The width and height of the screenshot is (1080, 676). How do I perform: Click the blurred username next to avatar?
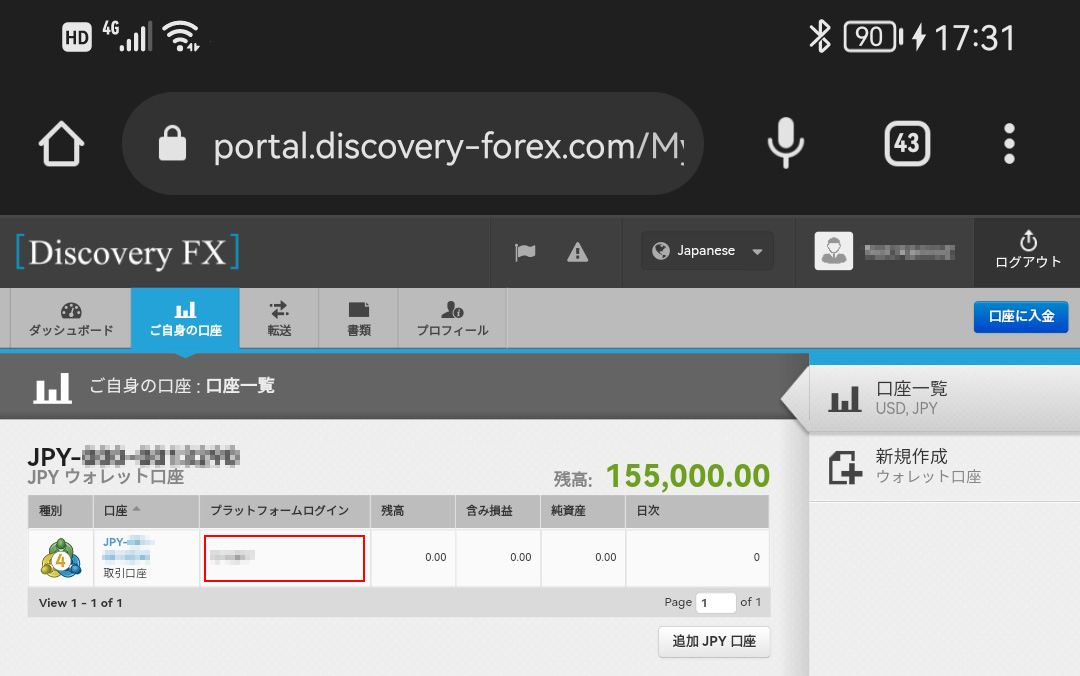pyautogui.click(x=909, y=252)
